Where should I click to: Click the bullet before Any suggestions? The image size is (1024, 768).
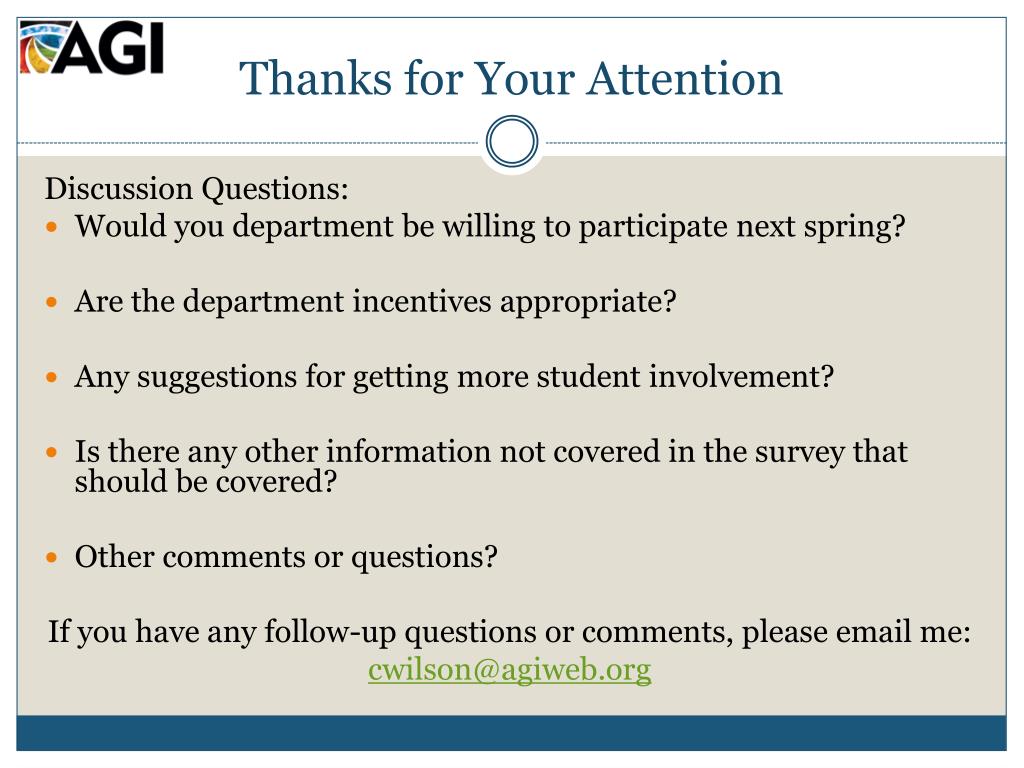tap(52, 377)
